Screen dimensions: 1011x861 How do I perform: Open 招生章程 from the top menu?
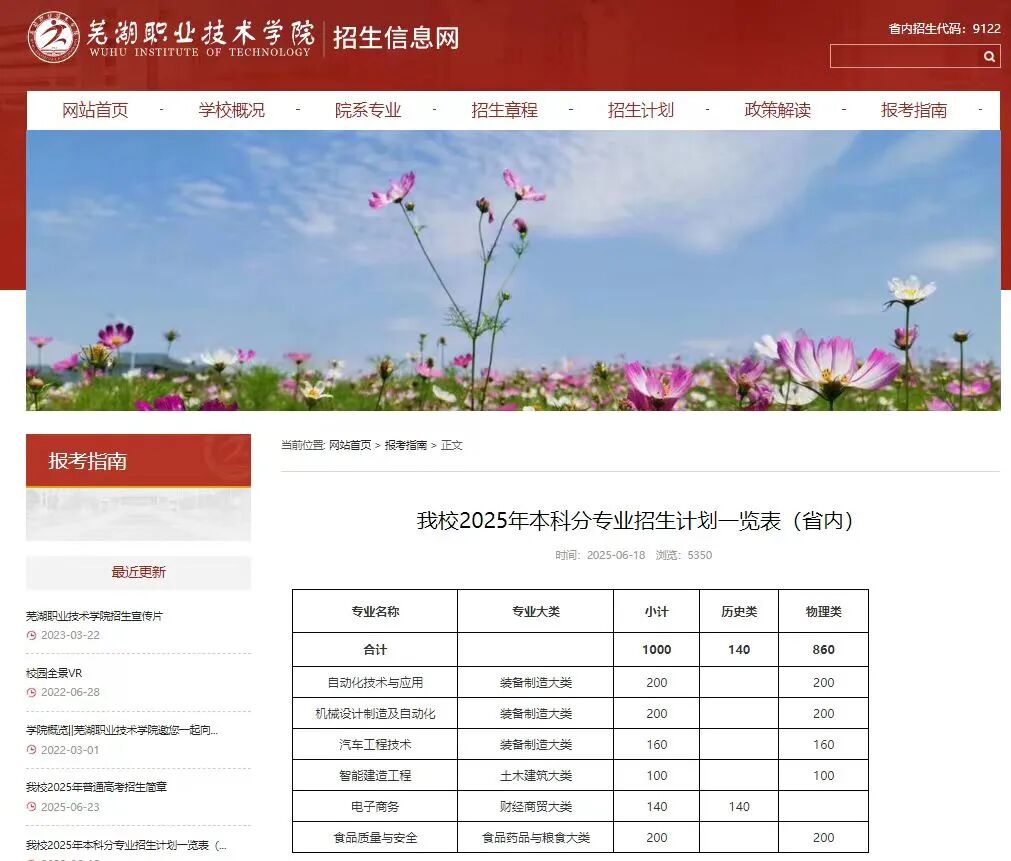(x=504, y=110)
